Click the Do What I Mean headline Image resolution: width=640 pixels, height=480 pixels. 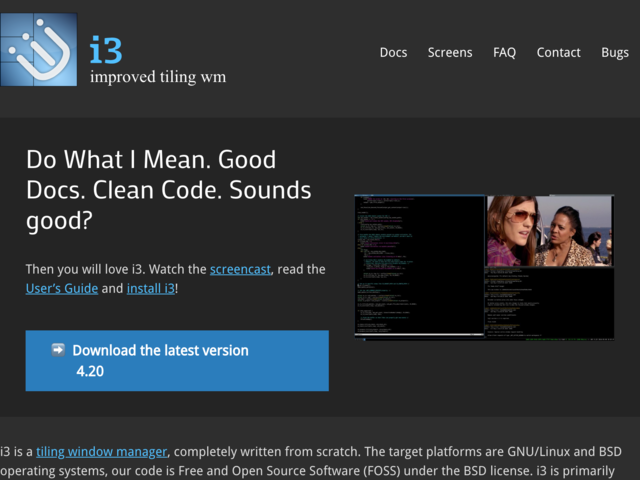169,190
